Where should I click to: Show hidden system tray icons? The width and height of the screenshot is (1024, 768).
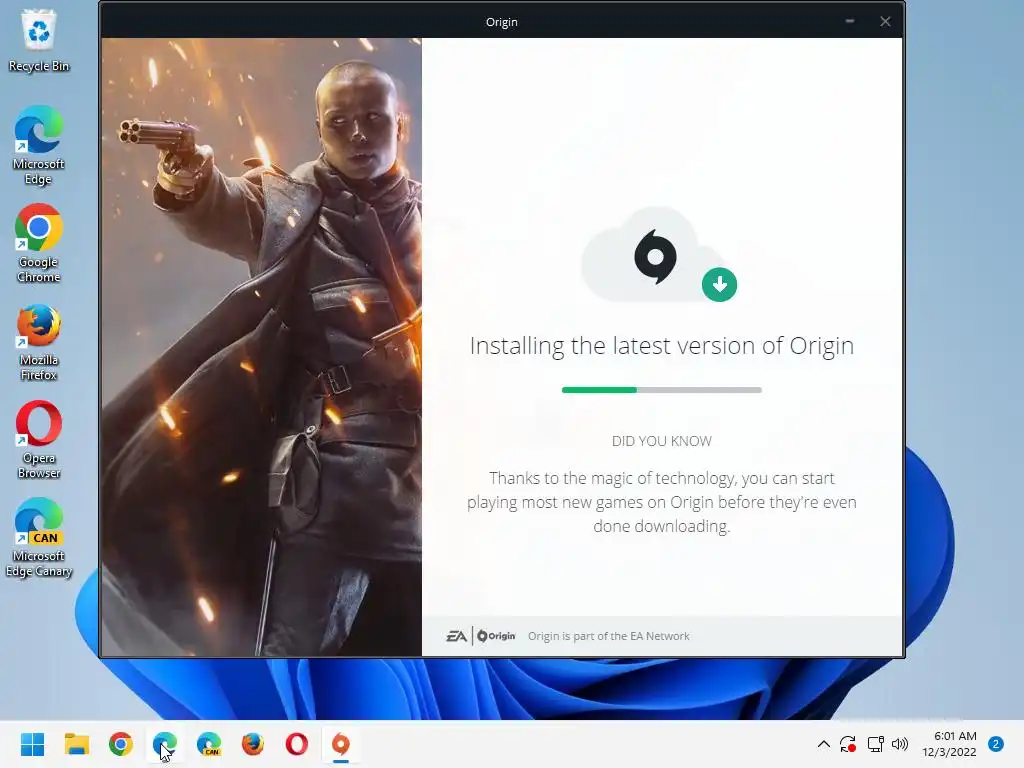(824, 744)
